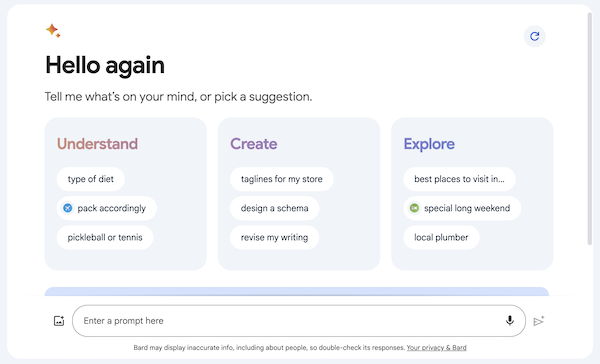This screenshot has width=600, height=364.
Task: Click the green icon on special long weekend
Action: [x=414, y=208]
